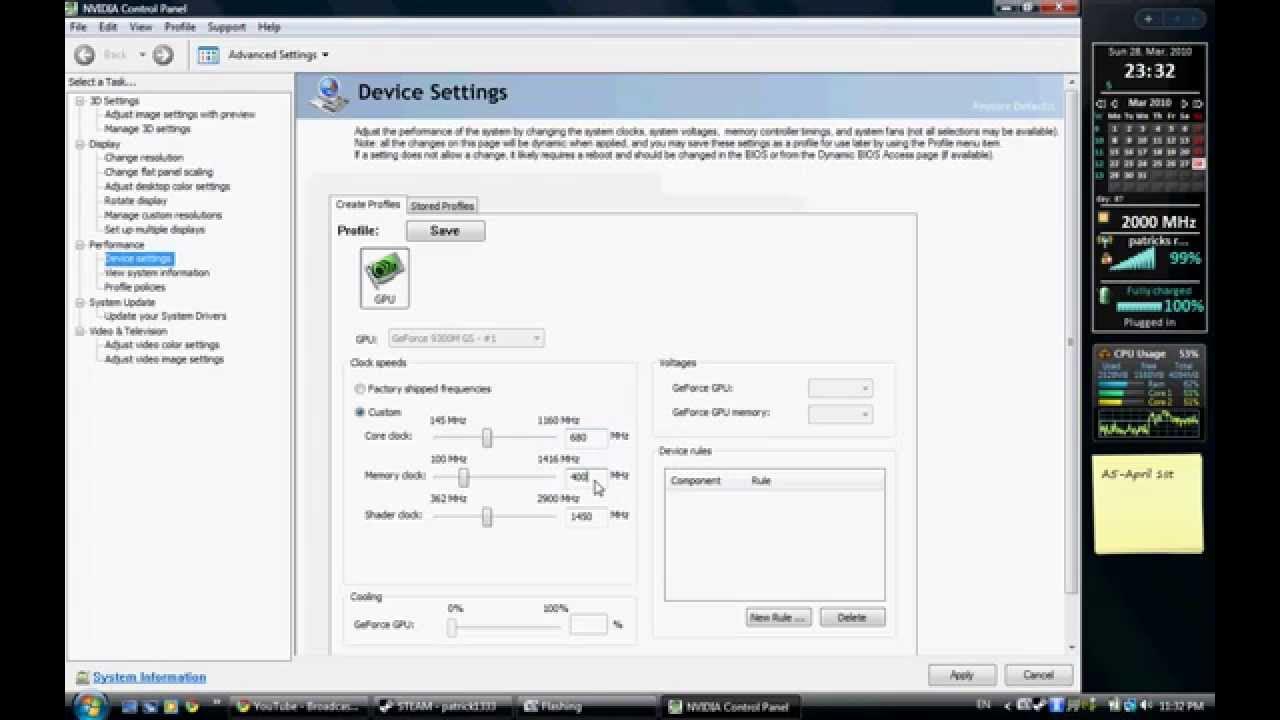Viewport: 1280px width, 720px height.
Task: Click the Save profile button
Action: pyautogui.click(x=445, y=231)
